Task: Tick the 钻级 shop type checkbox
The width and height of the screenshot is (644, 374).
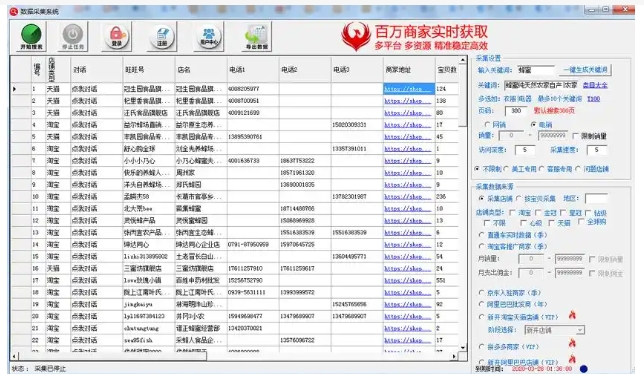Action: pos(588,213)
